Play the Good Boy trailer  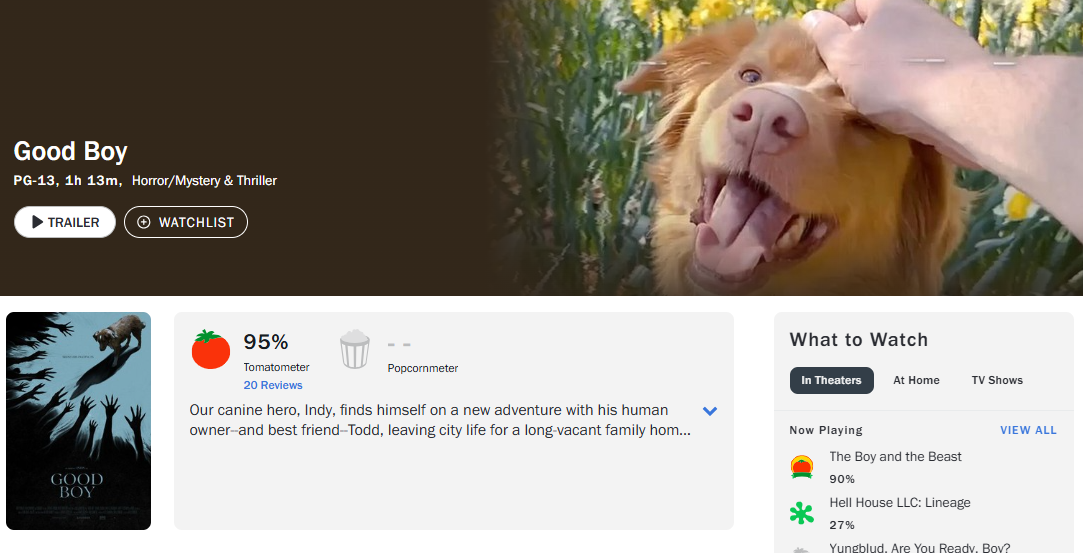65,222
